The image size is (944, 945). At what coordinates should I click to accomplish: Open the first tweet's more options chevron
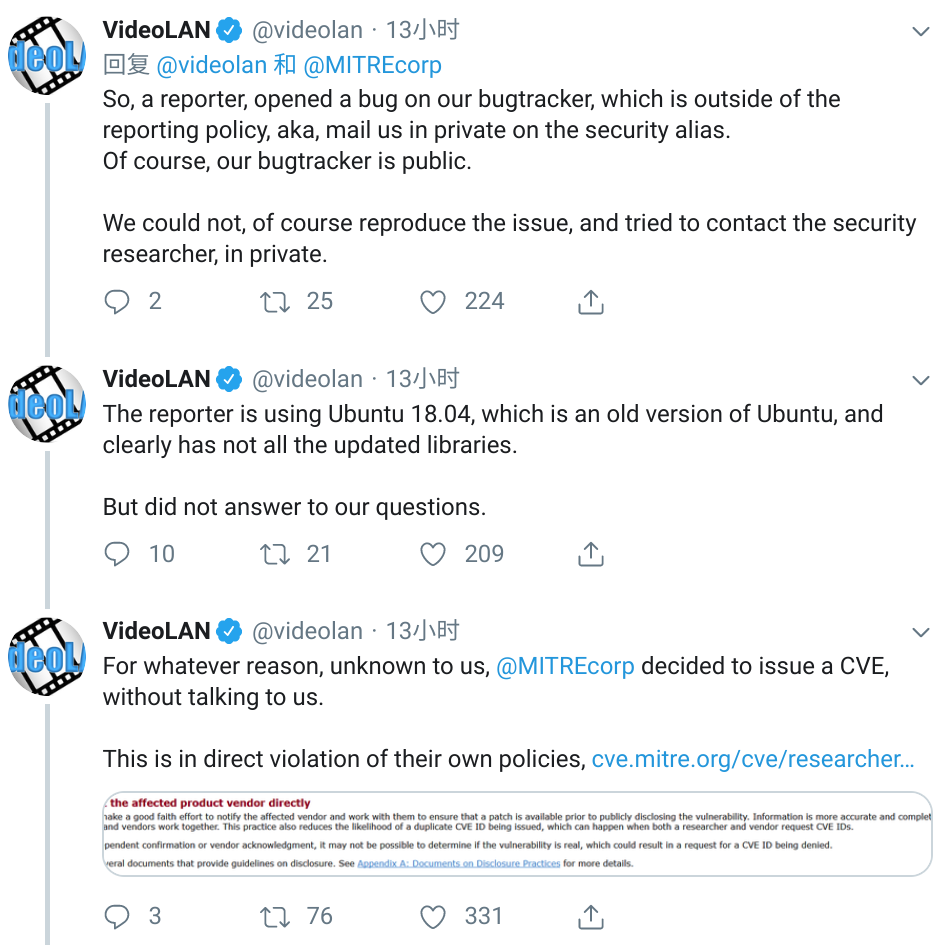[921, 32]
